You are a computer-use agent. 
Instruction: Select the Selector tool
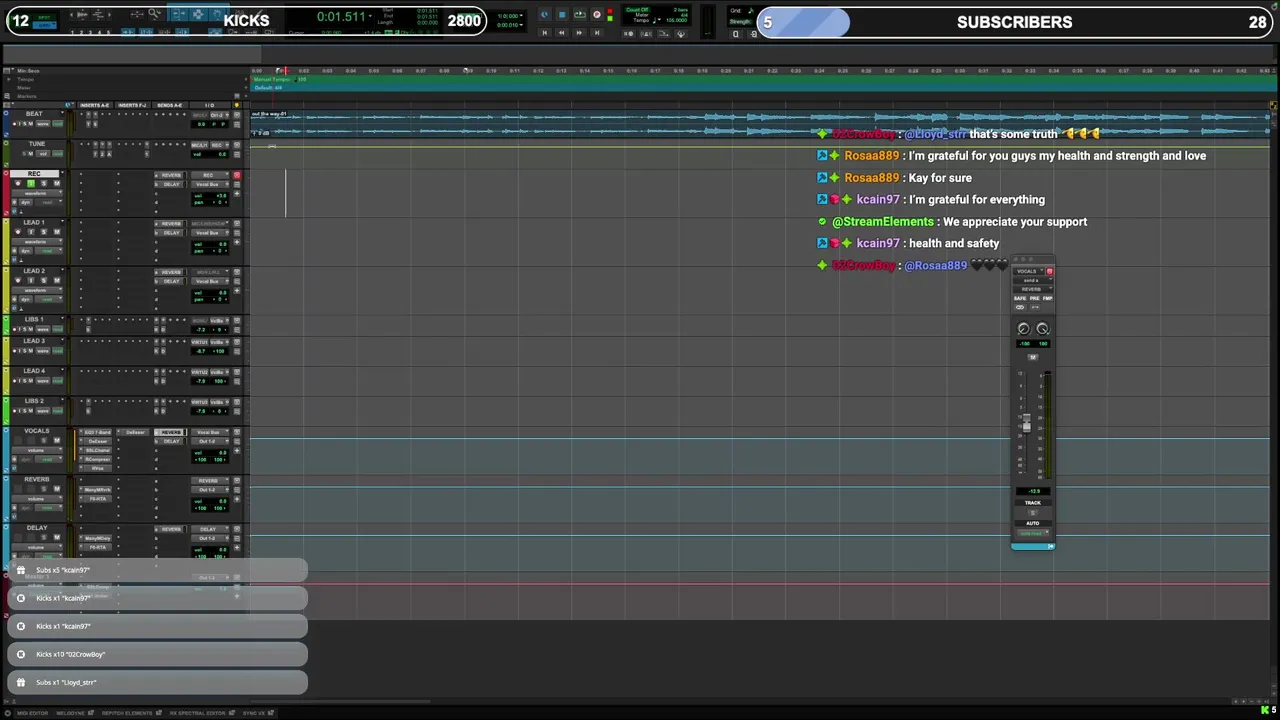point(198,14)
